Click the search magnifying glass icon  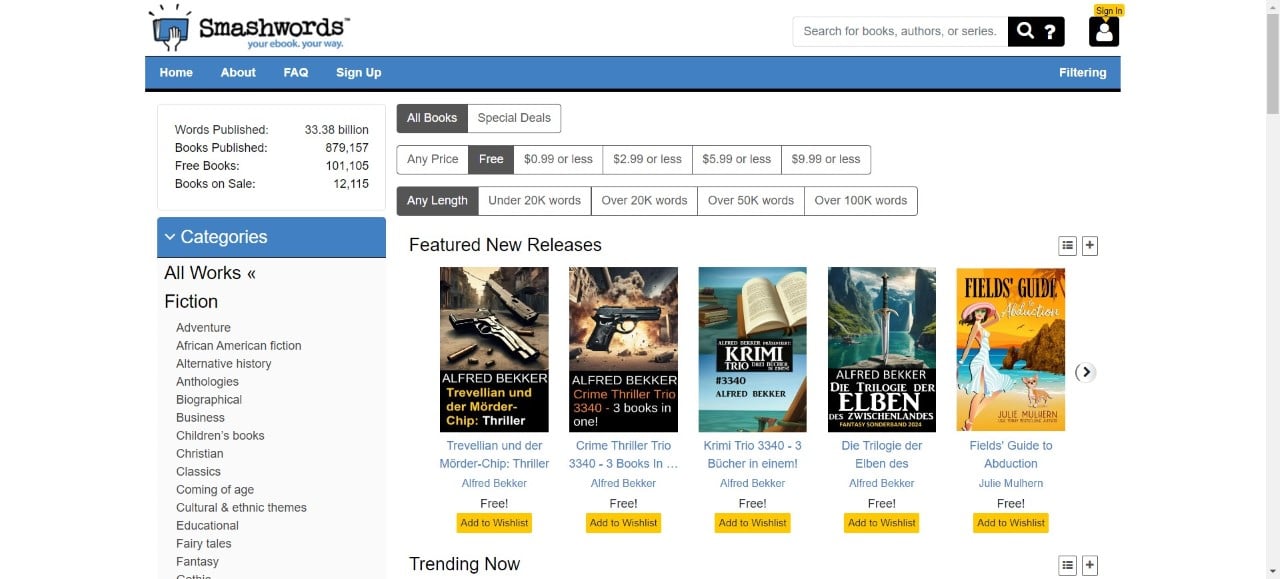tap(1025, 31)
